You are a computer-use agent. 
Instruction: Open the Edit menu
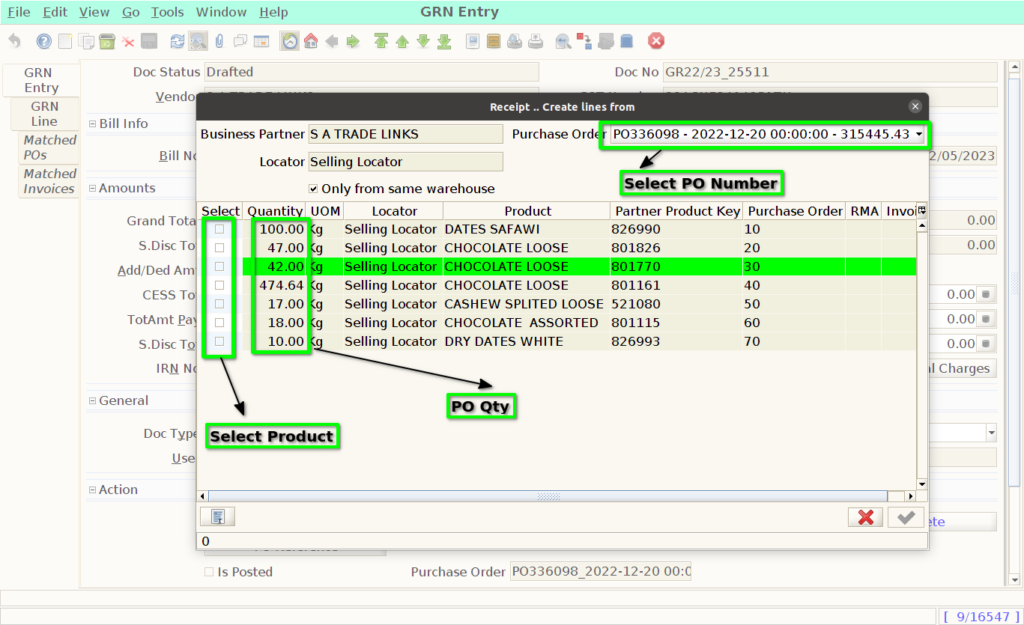pyautogui.click(x=55, y=12)
